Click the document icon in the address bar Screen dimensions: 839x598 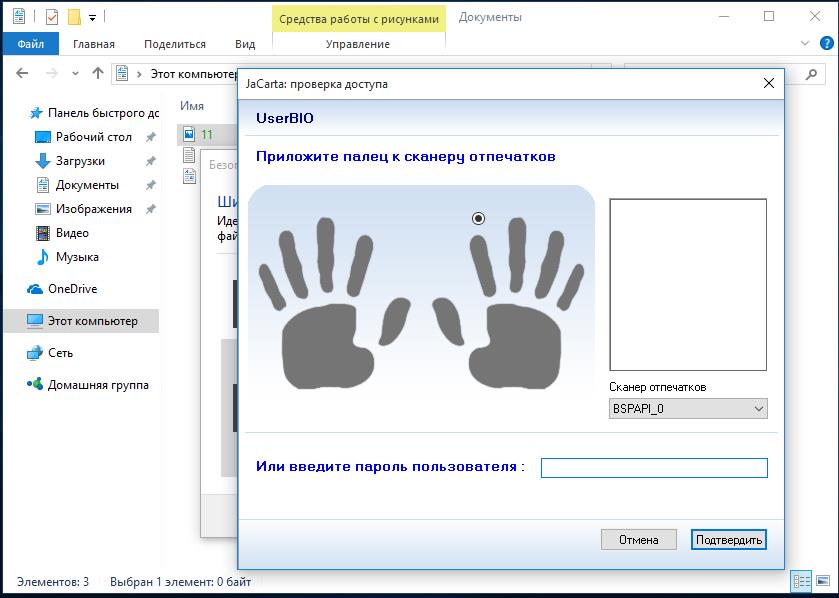(x=122, y=73)
